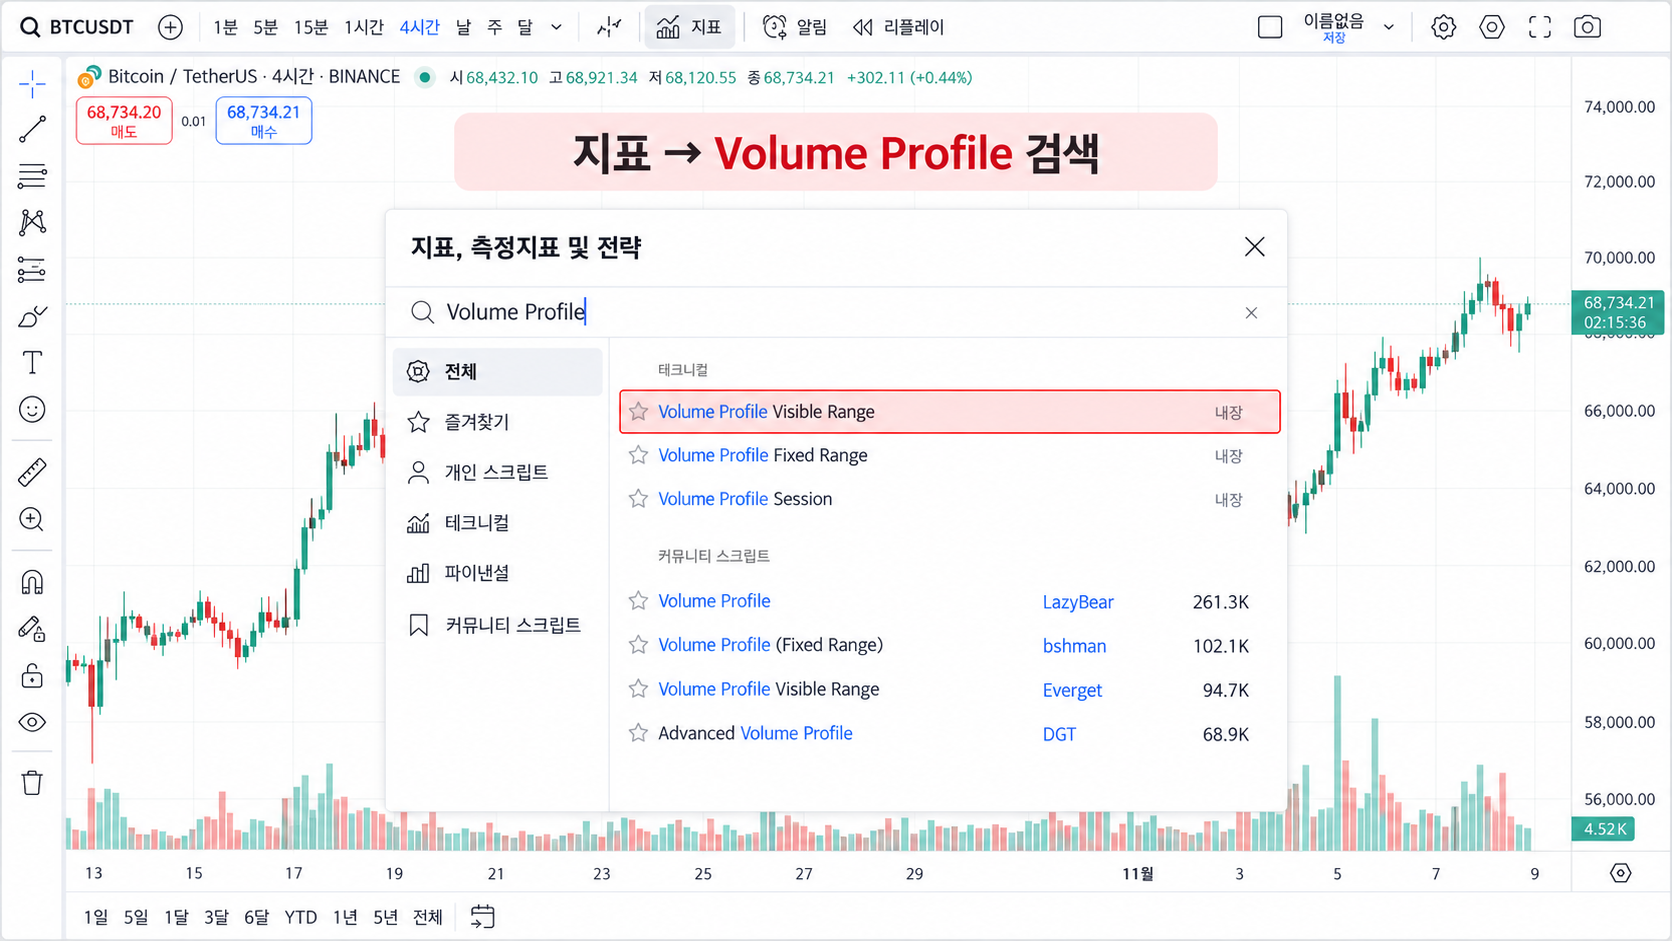Open chart settings gear icon

coord(1443,27)
